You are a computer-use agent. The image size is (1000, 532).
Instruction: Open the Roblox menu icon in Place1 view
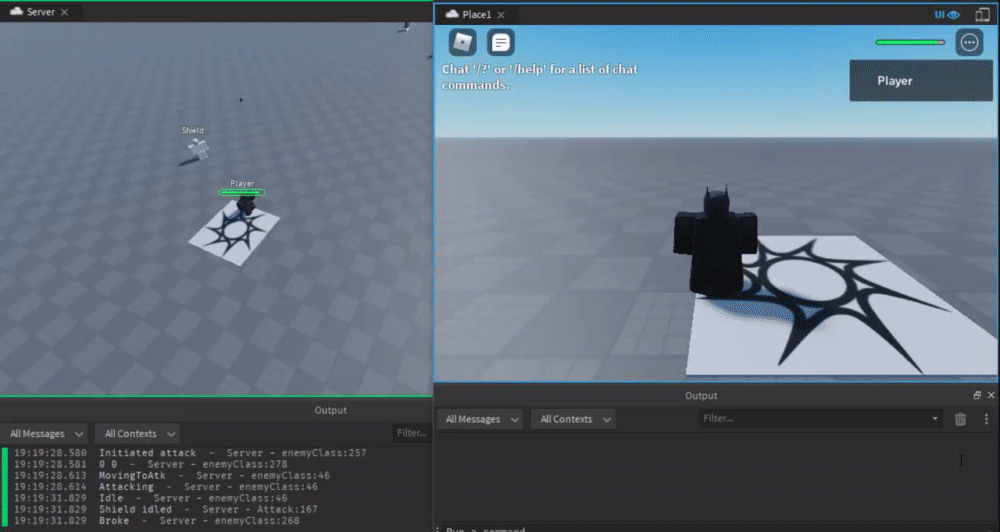click(462, 43)
